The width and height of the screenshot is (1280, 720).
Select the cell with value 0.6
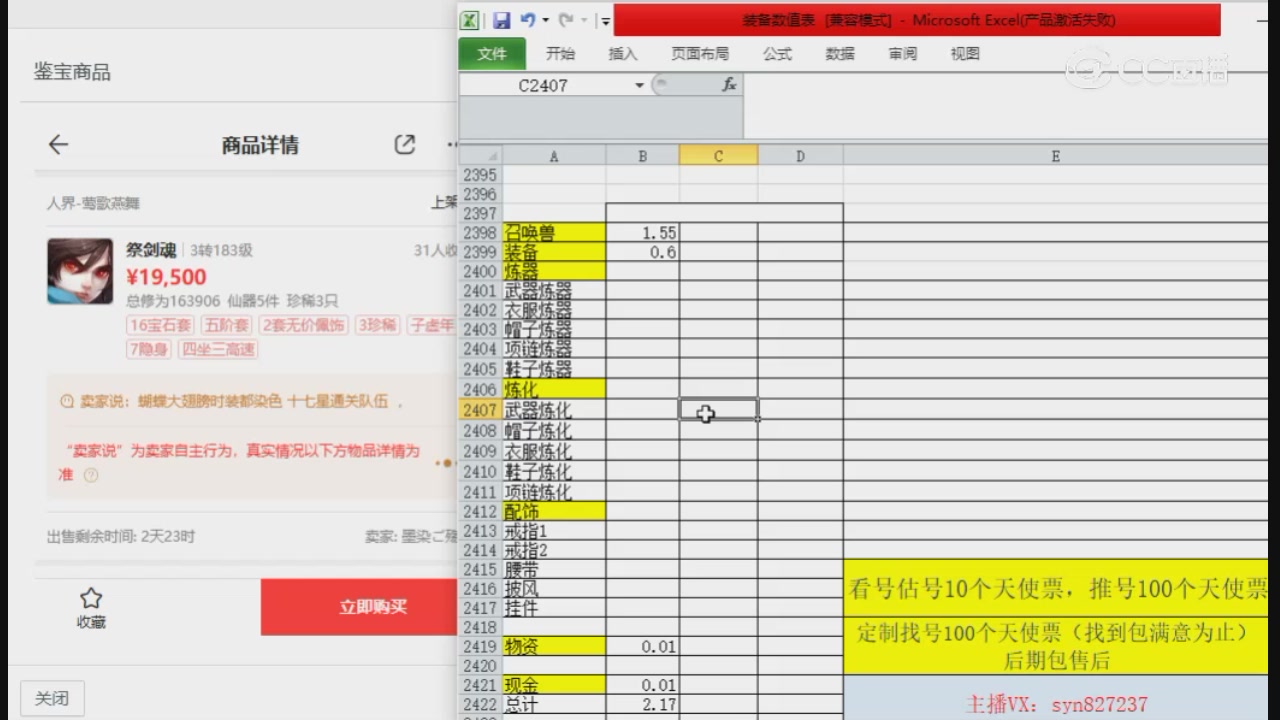tap(643, 252)
